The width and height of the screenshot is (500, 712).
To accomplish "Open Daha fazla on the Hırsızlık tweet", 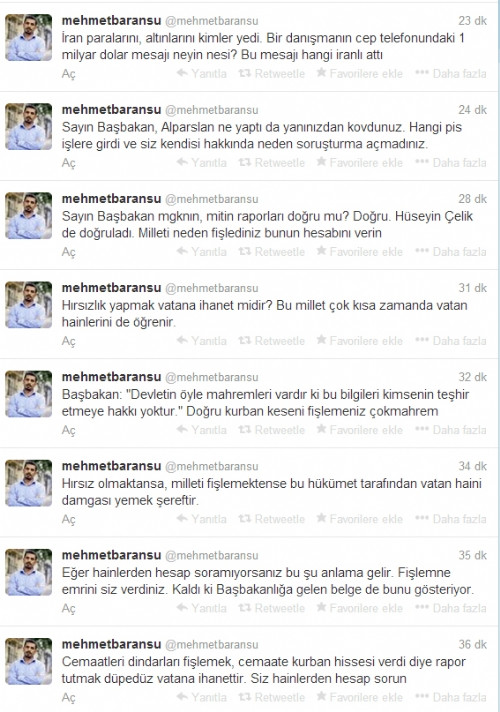I will point(450,341).
